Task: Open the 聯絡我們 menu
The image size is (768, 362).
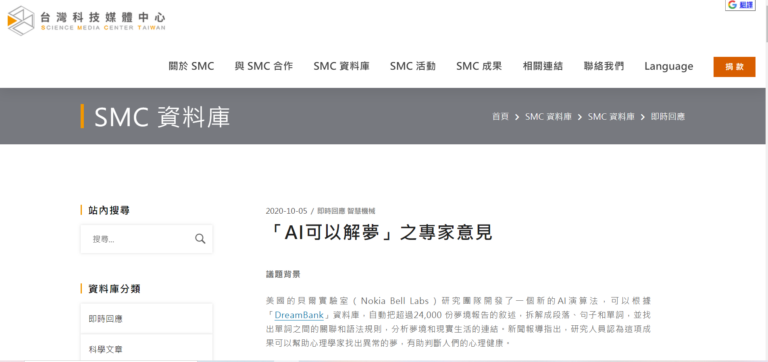Action: (604, 66)
